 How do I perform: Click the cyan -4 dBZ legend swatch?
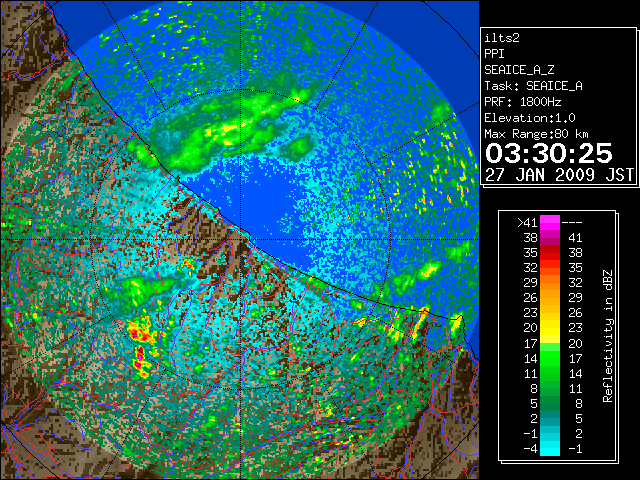click(x=550, y=448)
